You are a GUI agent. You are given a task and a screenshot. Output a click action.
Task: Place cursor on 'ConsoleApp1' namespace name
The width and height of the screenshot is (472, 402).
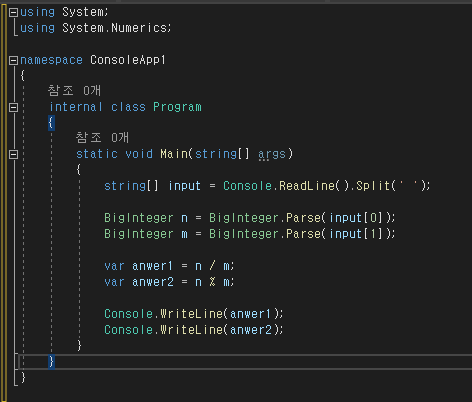pos(128,60)
